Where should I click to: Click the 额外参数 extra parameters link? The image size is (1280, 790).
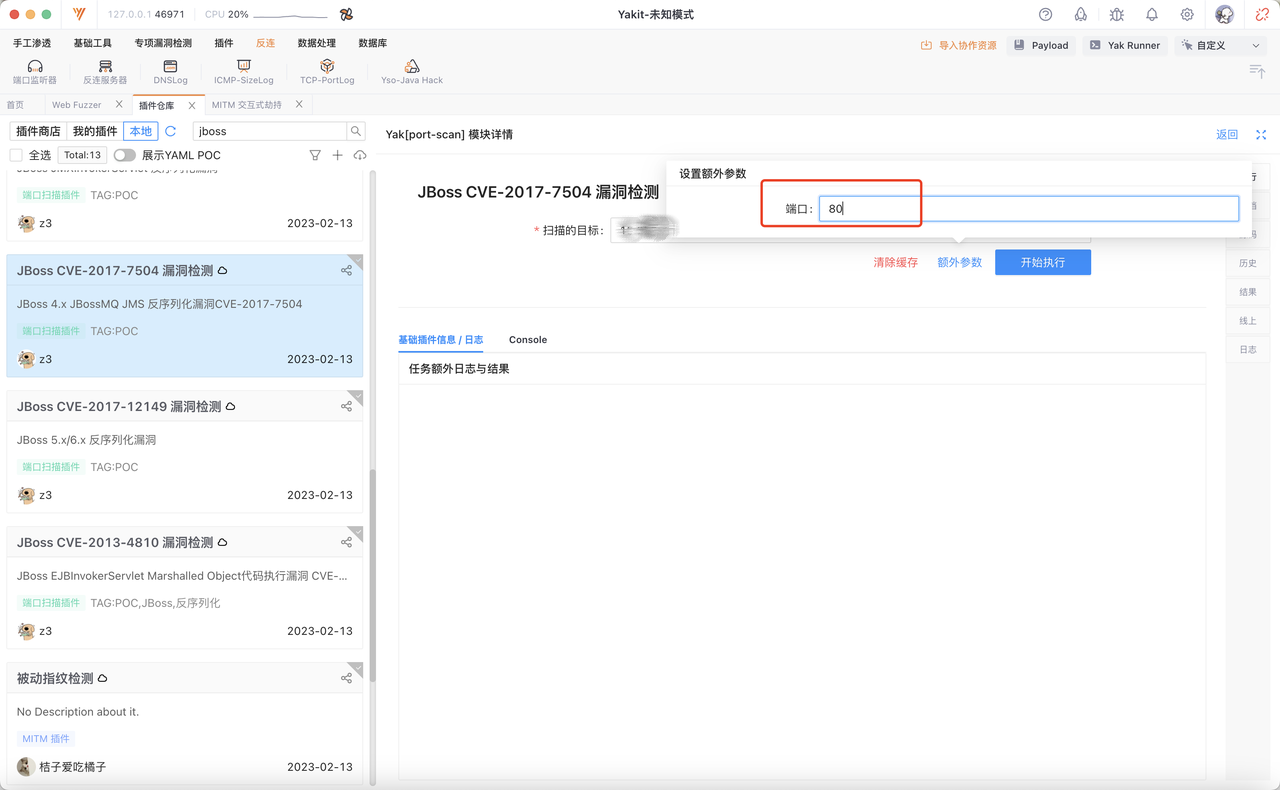coord(960,262)
